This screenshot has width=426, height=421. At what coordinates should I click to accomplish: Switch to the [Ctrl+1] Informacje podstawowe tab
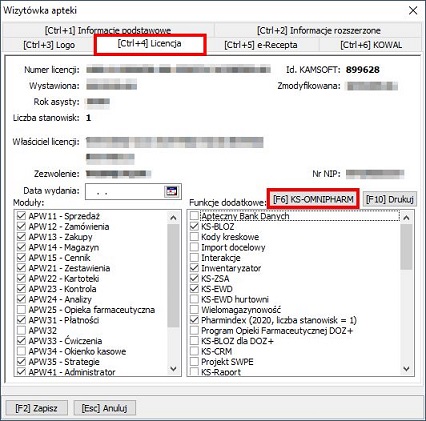[108, 30]
